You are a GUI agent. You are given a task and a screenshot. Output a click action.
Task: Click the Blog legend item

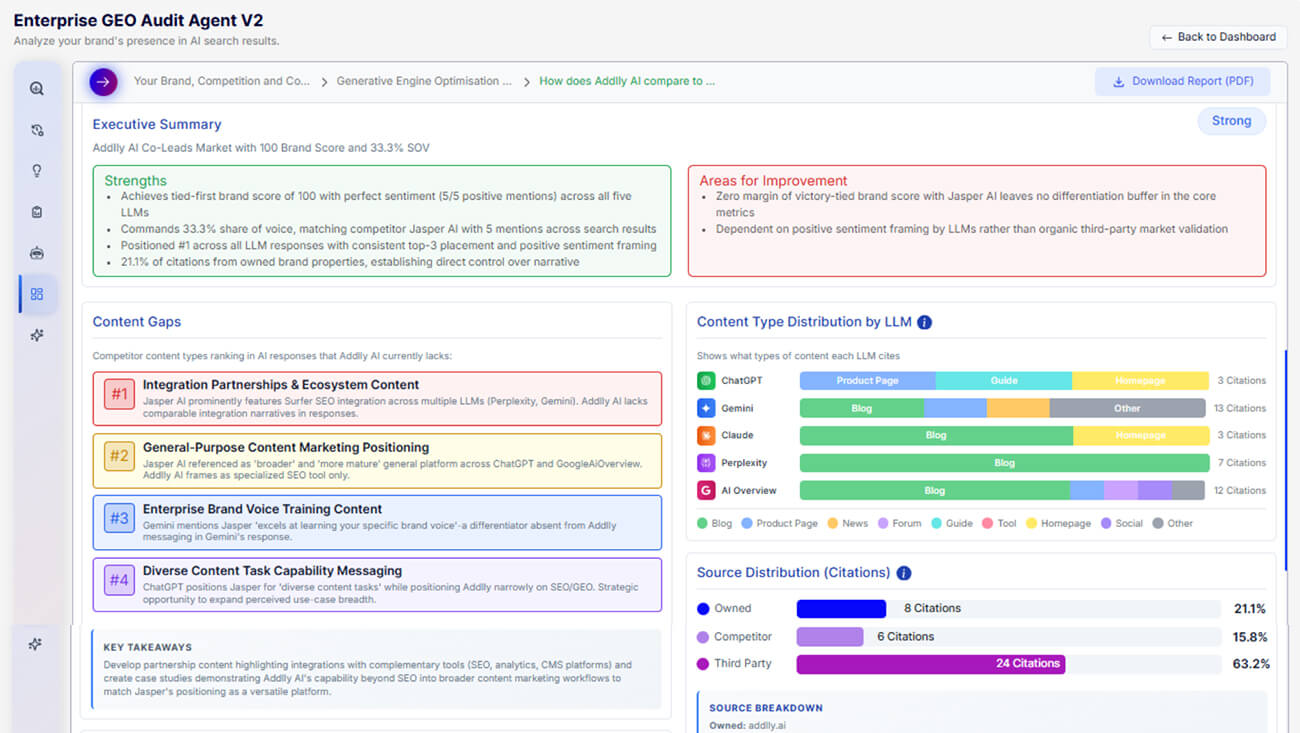714,523
